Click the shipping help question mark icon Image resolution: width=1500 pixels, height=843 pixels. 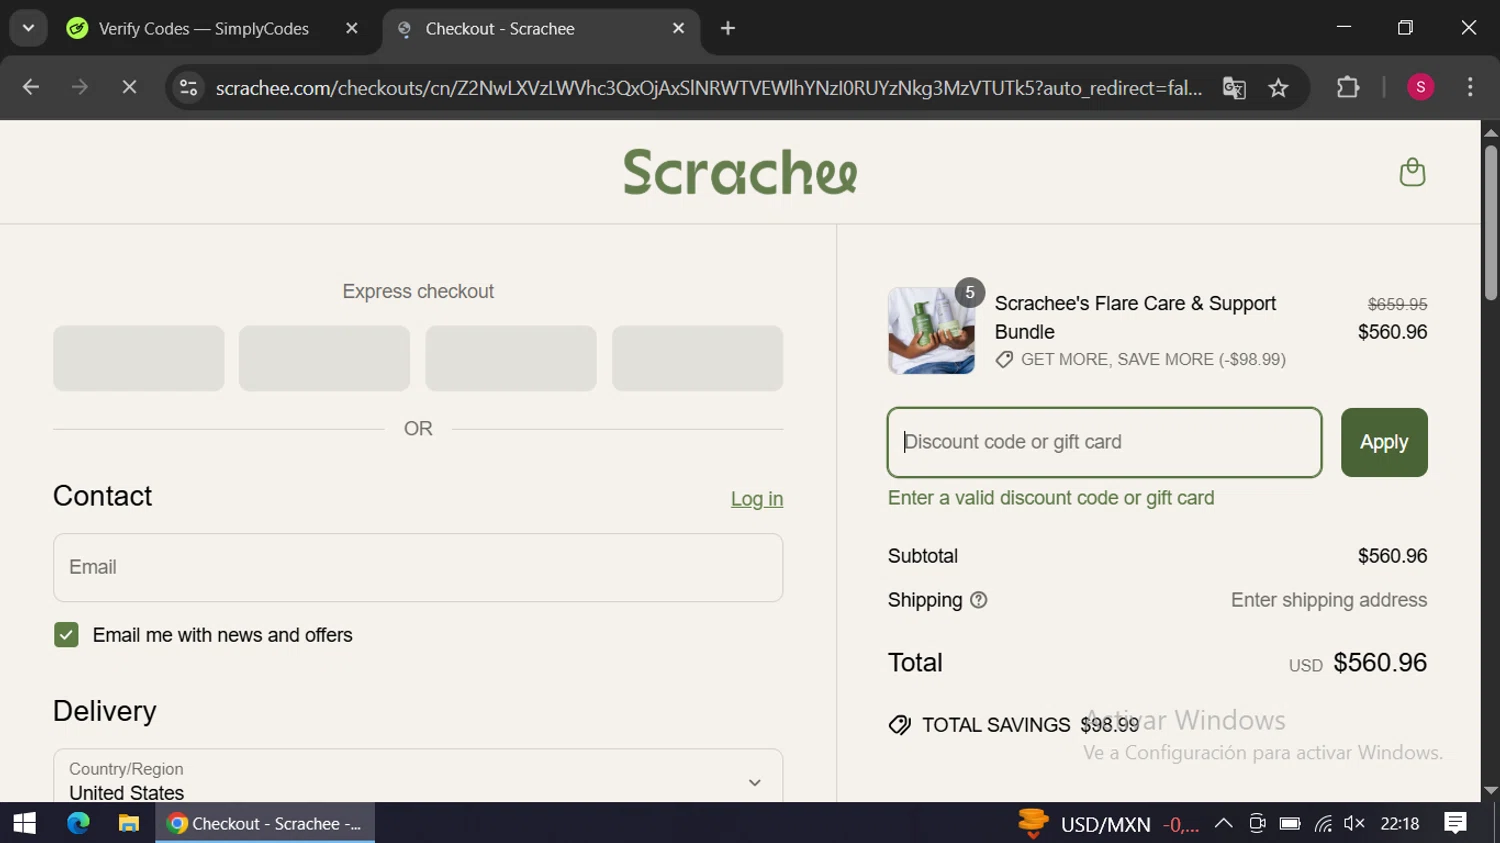979,600
